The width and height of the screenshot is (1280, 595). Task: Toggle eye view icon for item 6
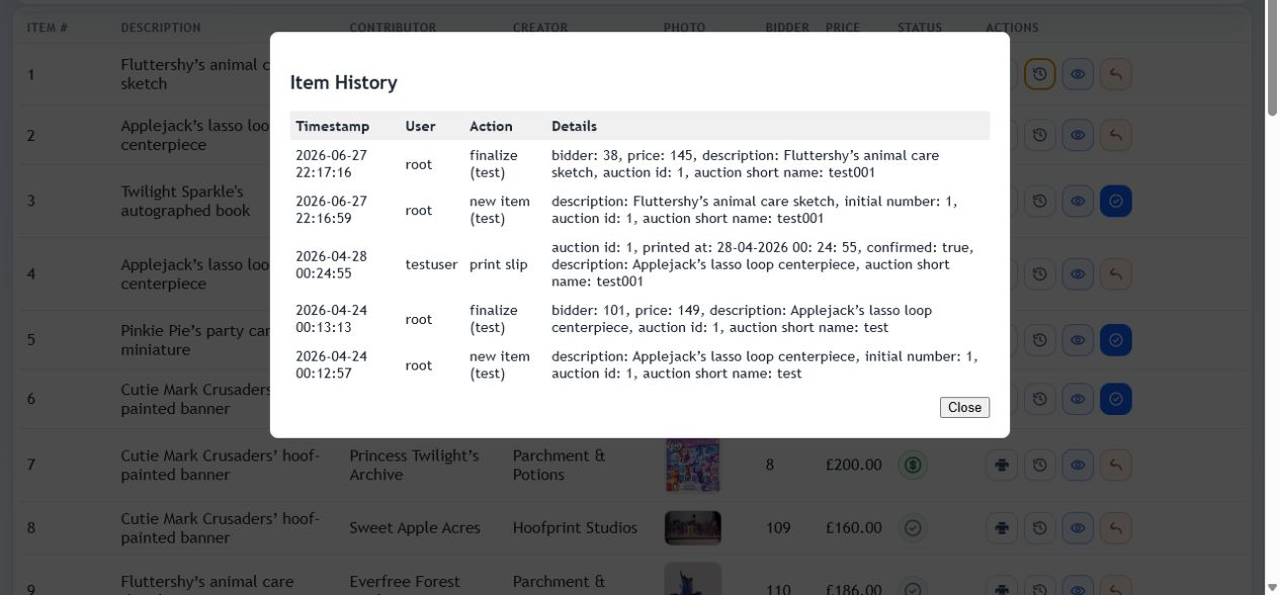1078,399
